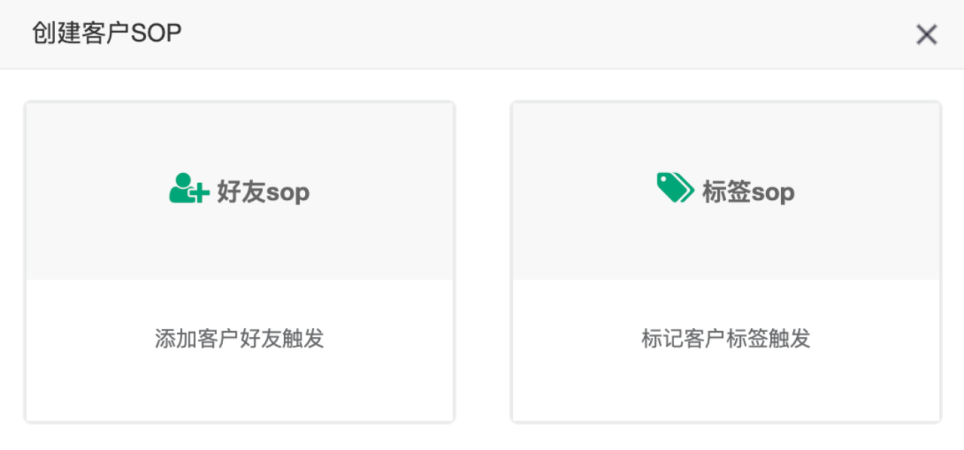Choose the friend SOP card's gray header area
This screenshot has height=450, width=964.
(240, 191)
